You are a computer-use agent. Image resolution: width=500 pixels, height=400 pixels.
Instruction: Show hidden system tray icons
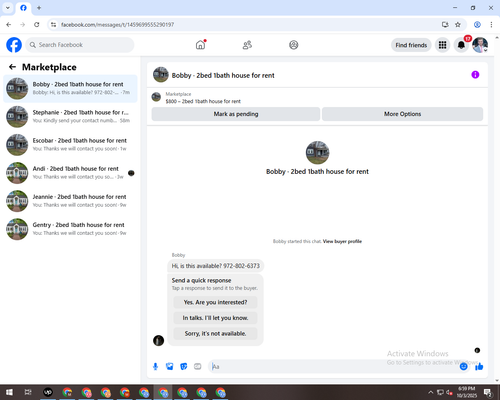tap(430, 392)
